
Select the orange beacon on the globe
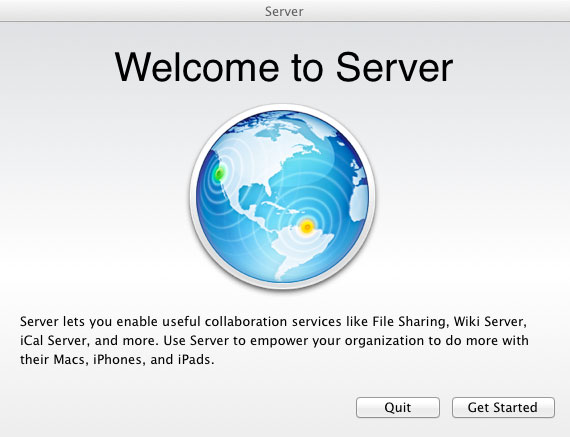[x=307, y=227]
